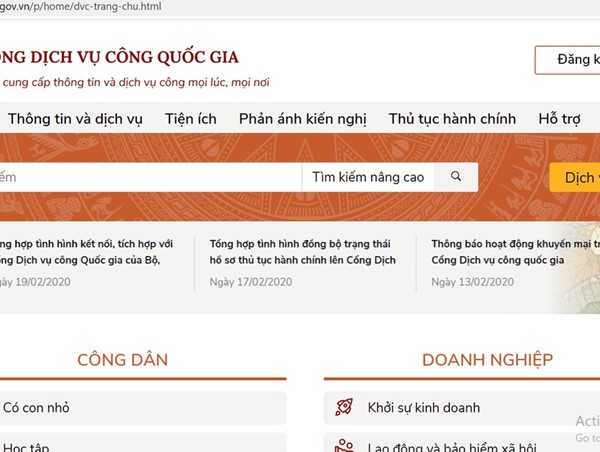Select the DOANH NGHIỆP heading tab
600x452 pixels.
[x=488, y=360]
